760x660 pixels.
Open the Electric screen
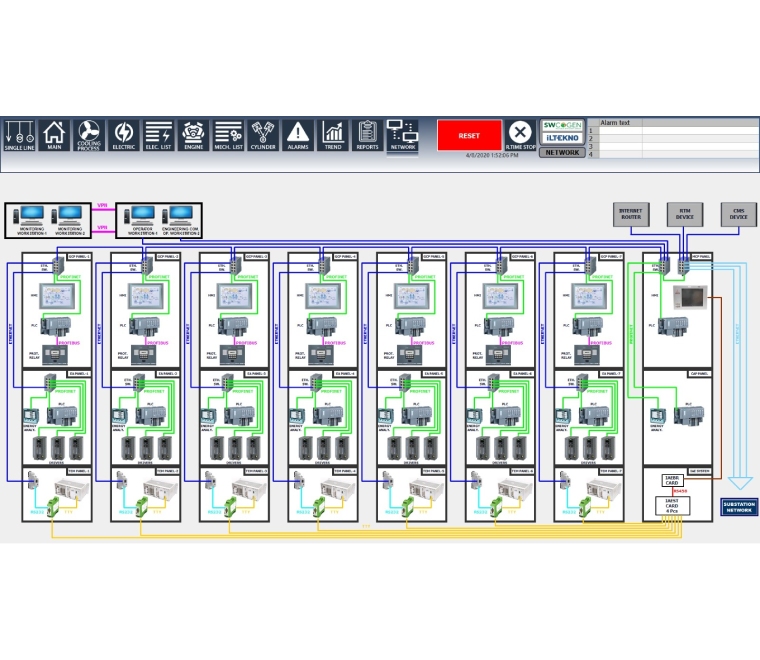tap(124, 135)
